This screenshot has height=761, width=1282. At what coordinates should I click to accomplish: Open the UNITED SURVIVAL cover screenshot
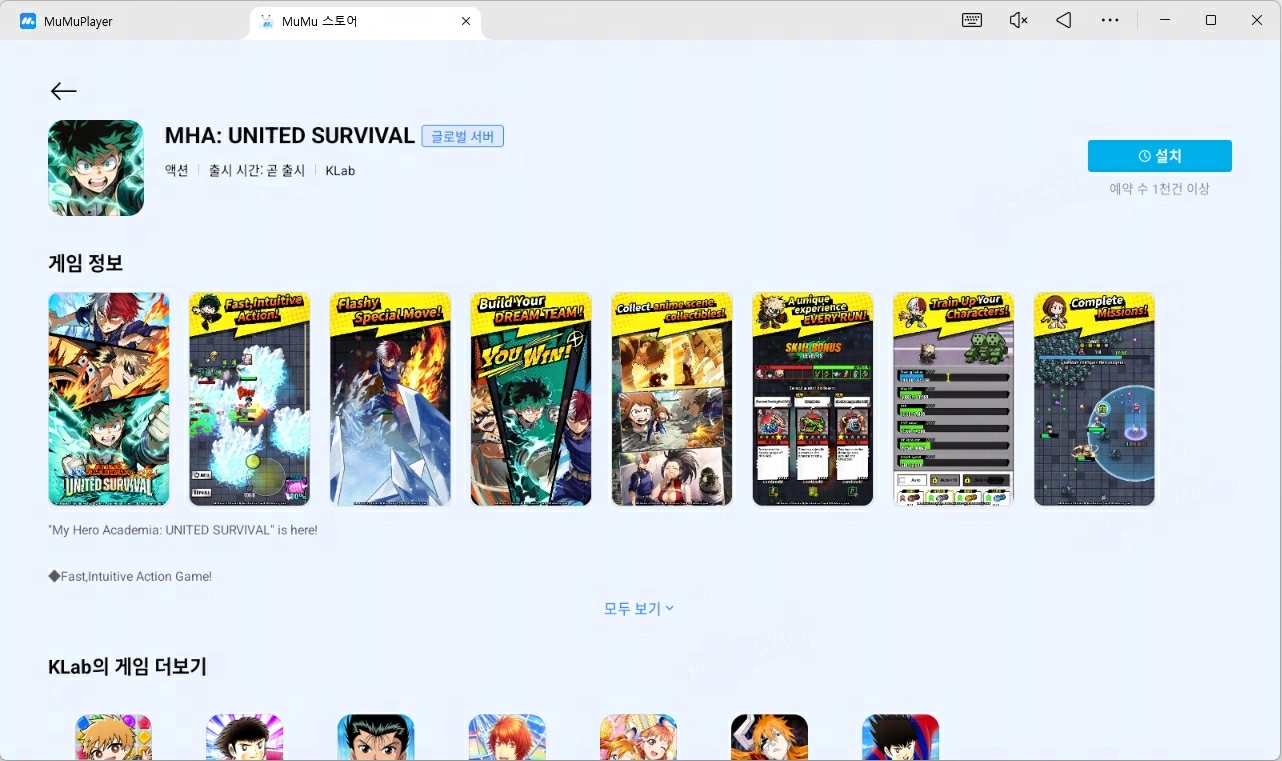coord(109,399)
